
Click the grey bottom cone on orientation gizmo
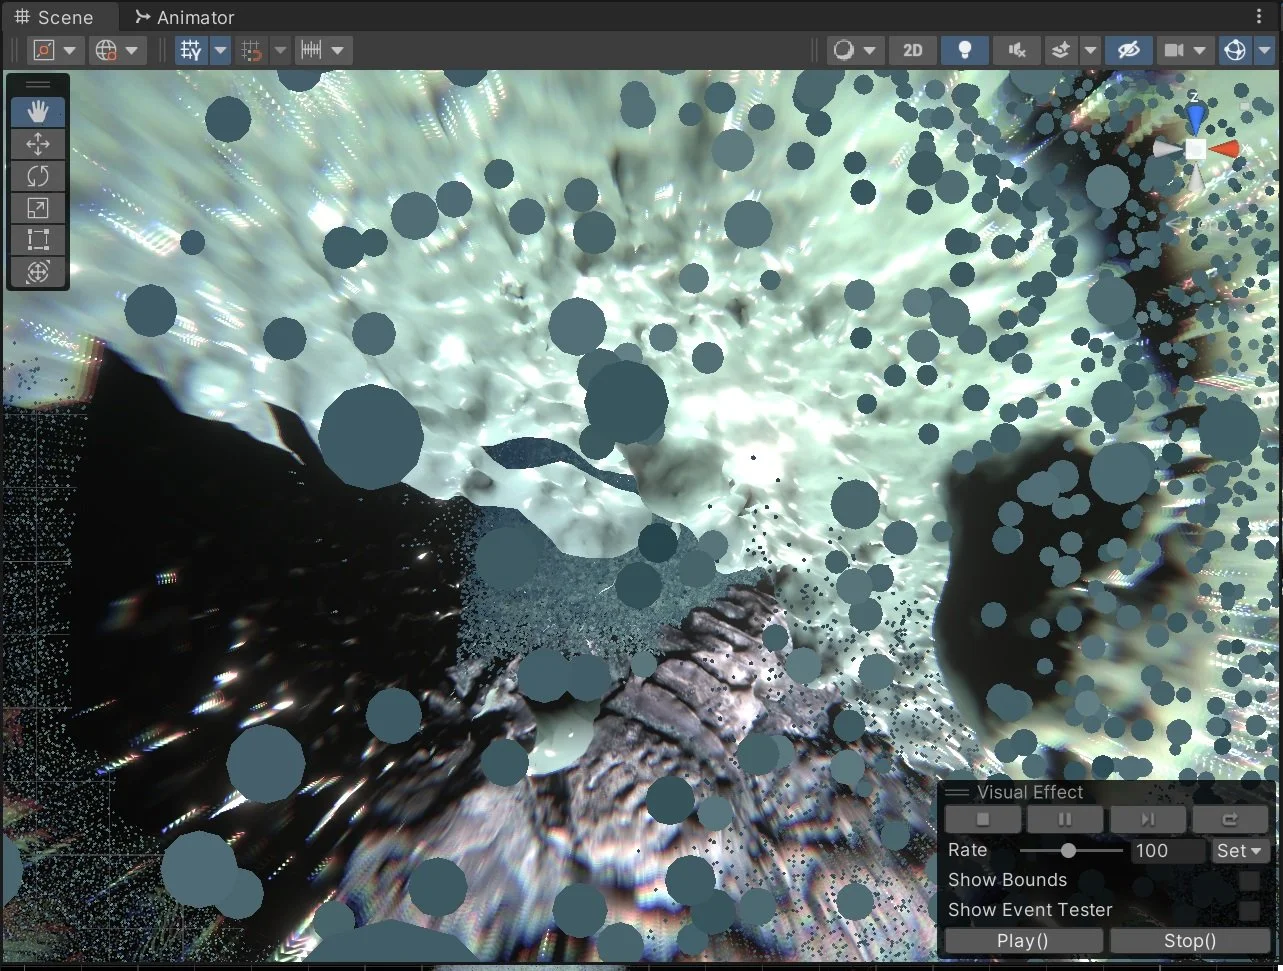click(1196, 178)
